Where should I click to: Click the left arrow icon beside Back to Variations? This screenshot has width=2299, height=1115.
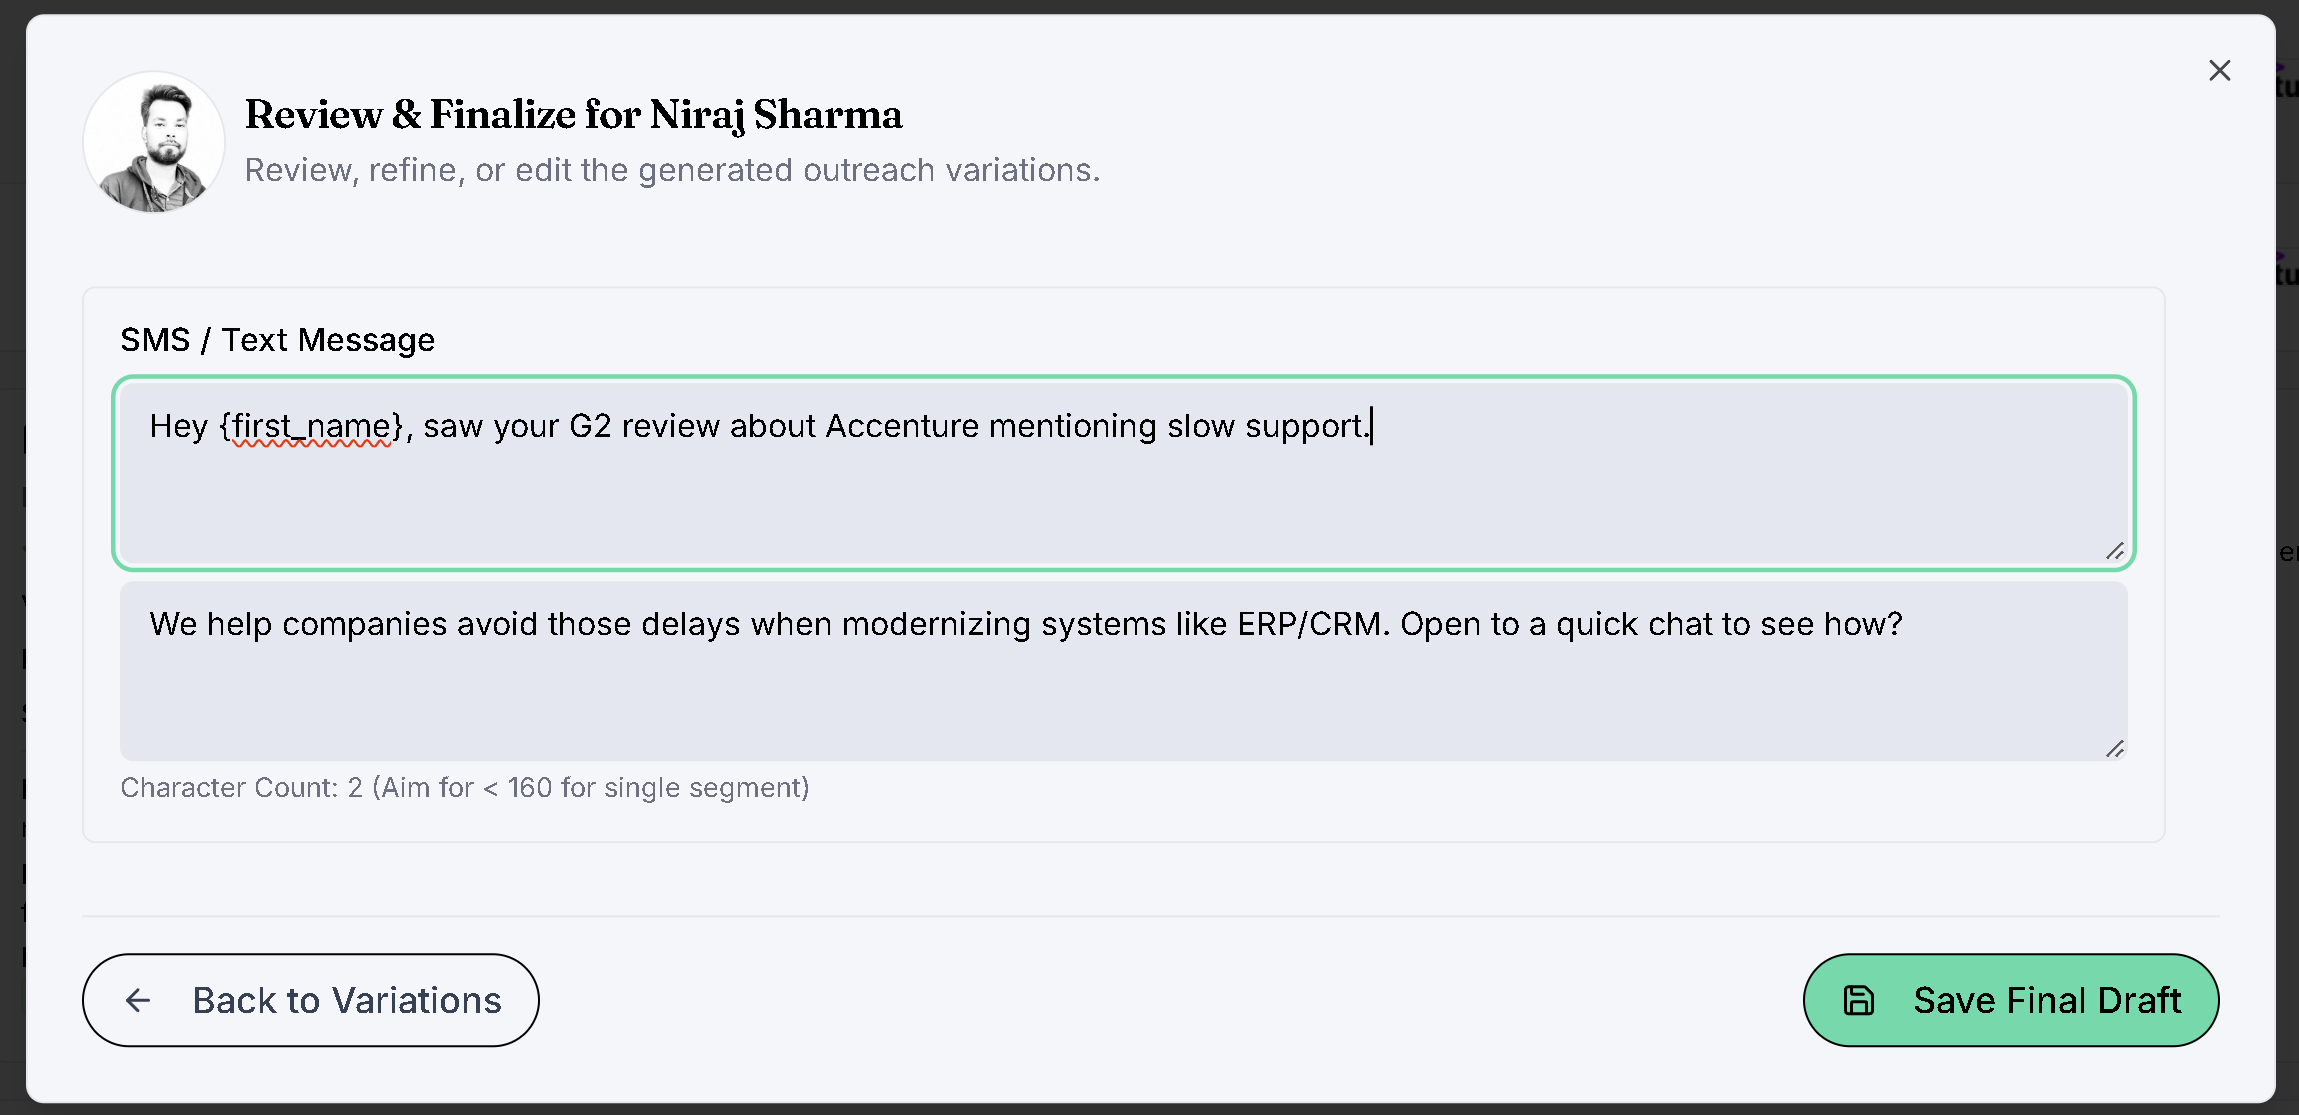click(138, 1000)
